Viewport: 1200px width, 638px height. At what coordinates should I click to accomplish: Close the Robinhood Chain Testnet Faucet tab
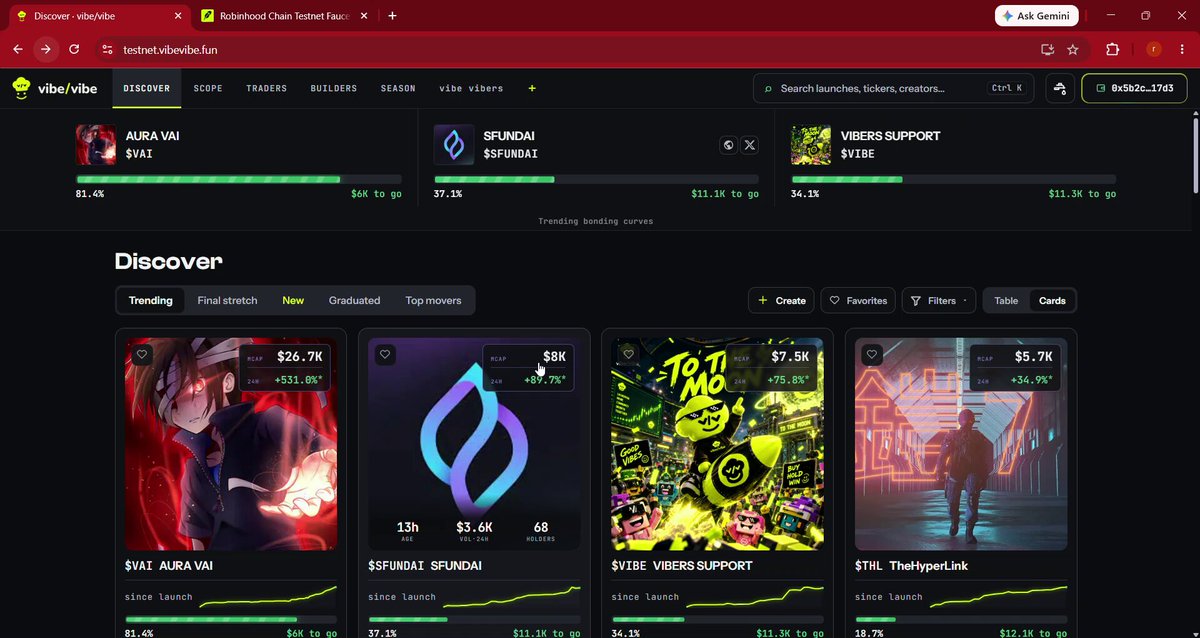[x=363, y=16]
